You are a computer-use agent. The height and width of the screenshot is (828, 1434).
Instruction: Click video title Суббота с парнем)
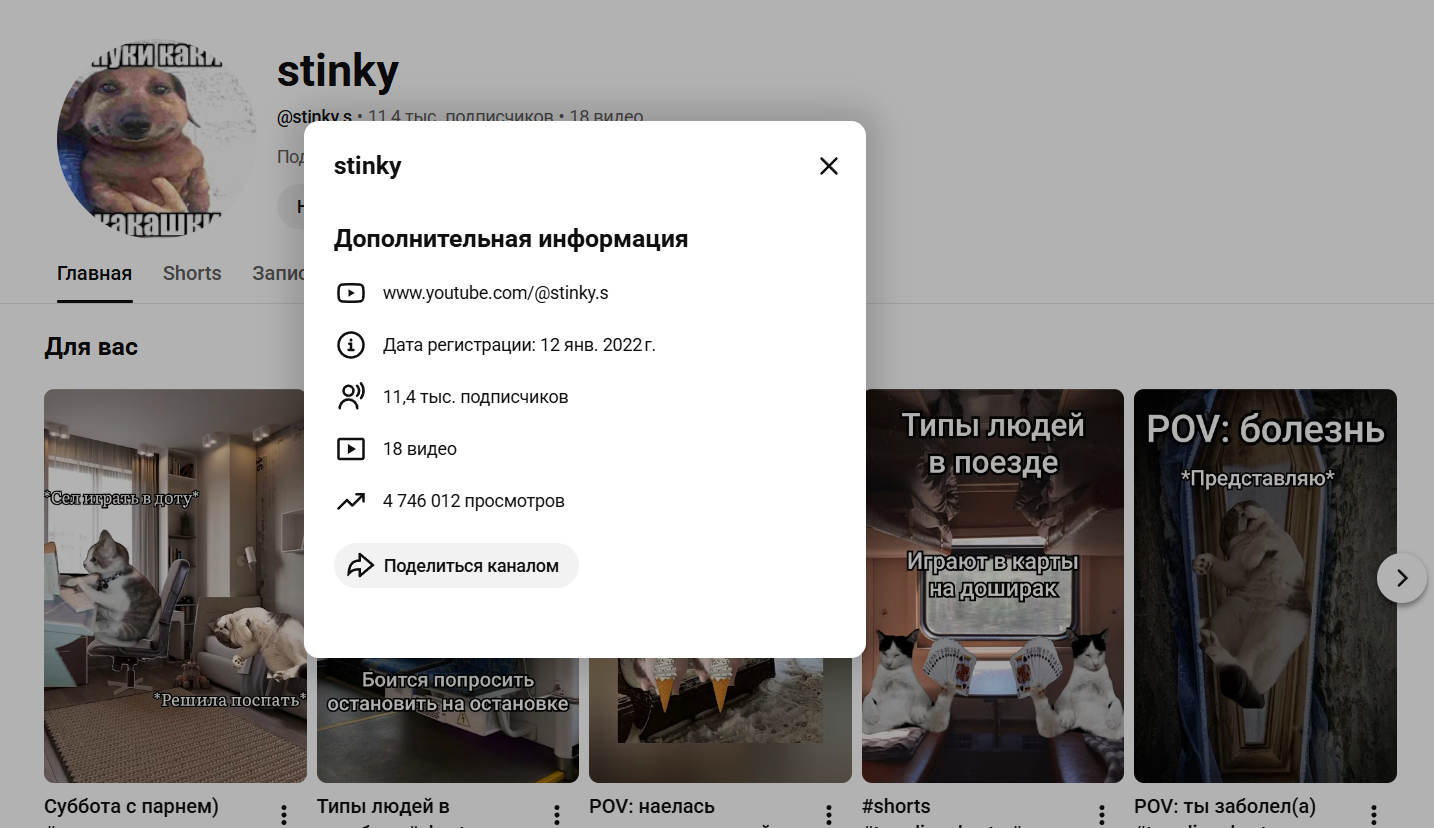coord(131,806)
